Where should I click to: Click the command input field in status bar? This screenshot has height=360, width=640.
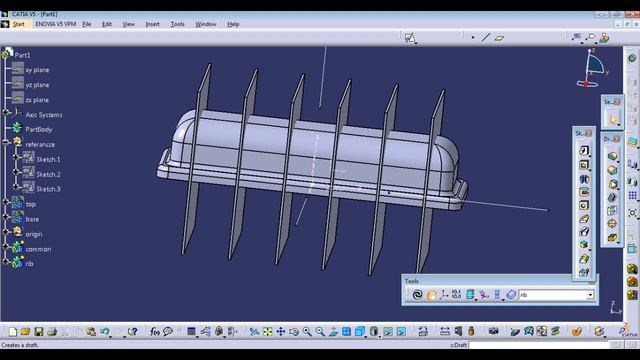tap(539, 345)
